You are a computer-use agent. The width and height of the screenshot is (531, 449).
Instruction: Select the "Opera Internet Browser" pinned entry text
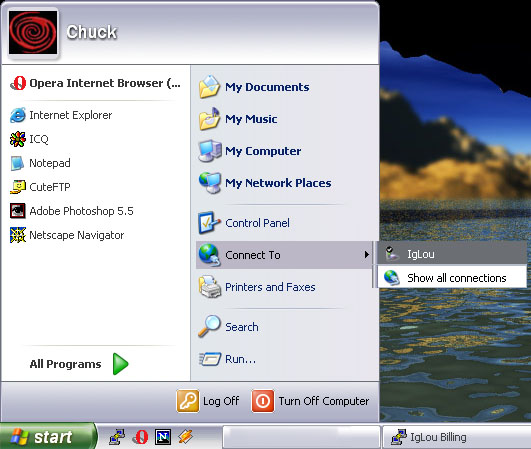(x=105, y=83)
